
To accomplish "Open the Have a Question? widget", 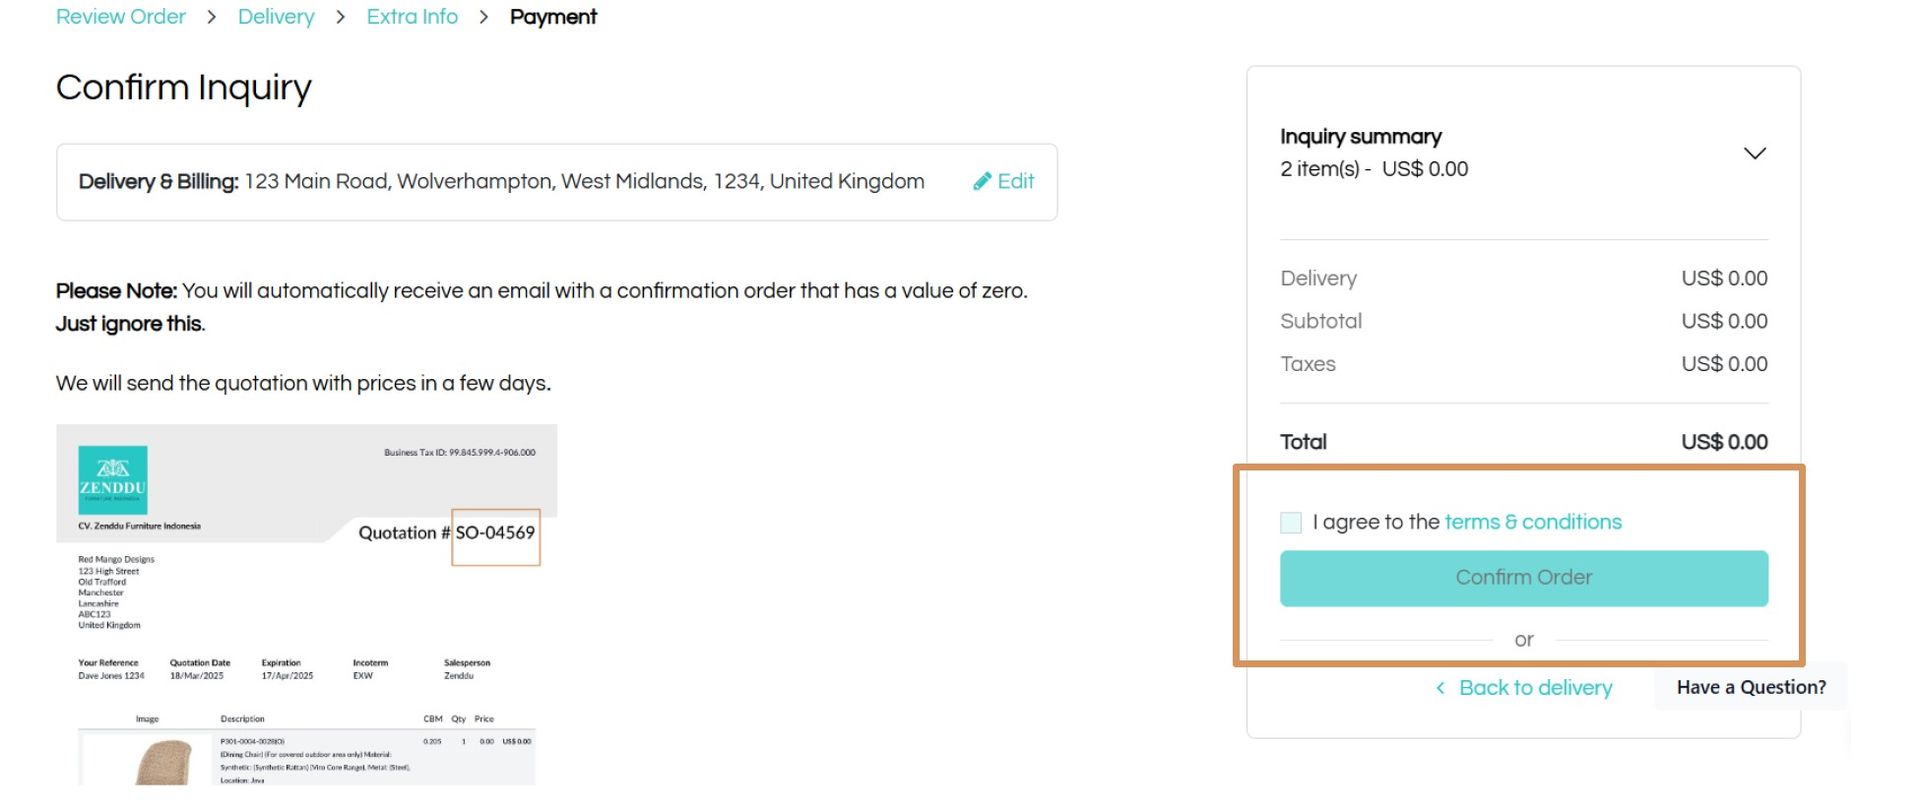I will (1750, 687).
